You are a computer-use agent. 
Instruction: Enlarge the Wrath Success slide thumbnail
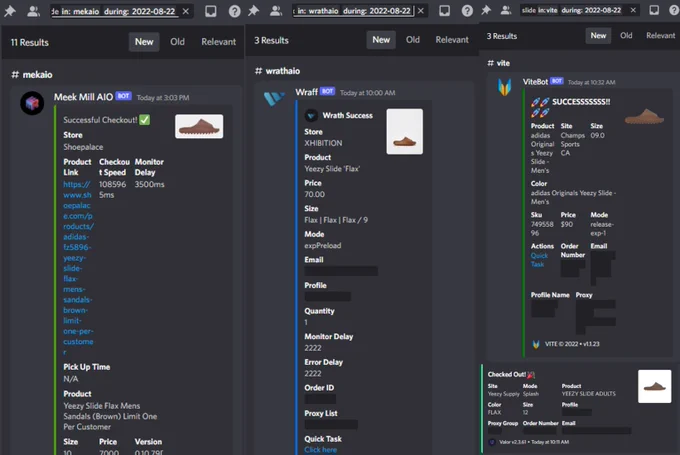(405, 131)
